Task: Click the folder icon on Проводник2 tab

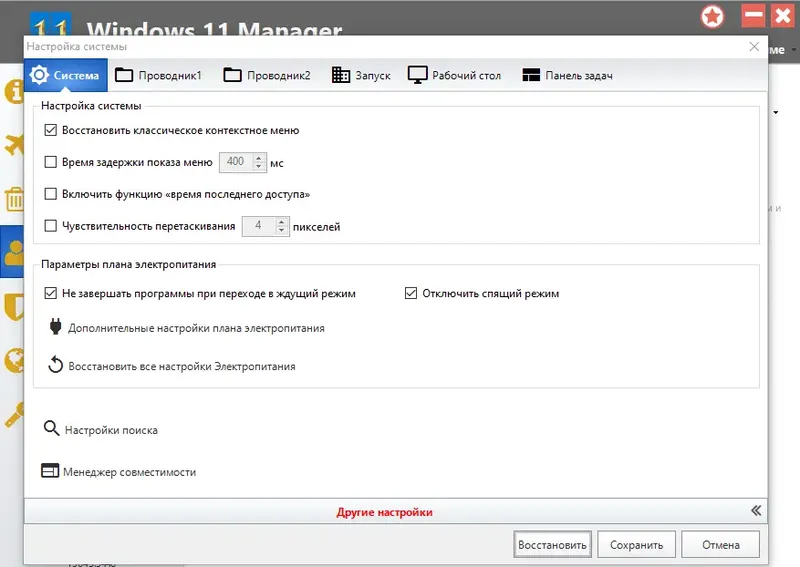Action: (x=232, y=75)
